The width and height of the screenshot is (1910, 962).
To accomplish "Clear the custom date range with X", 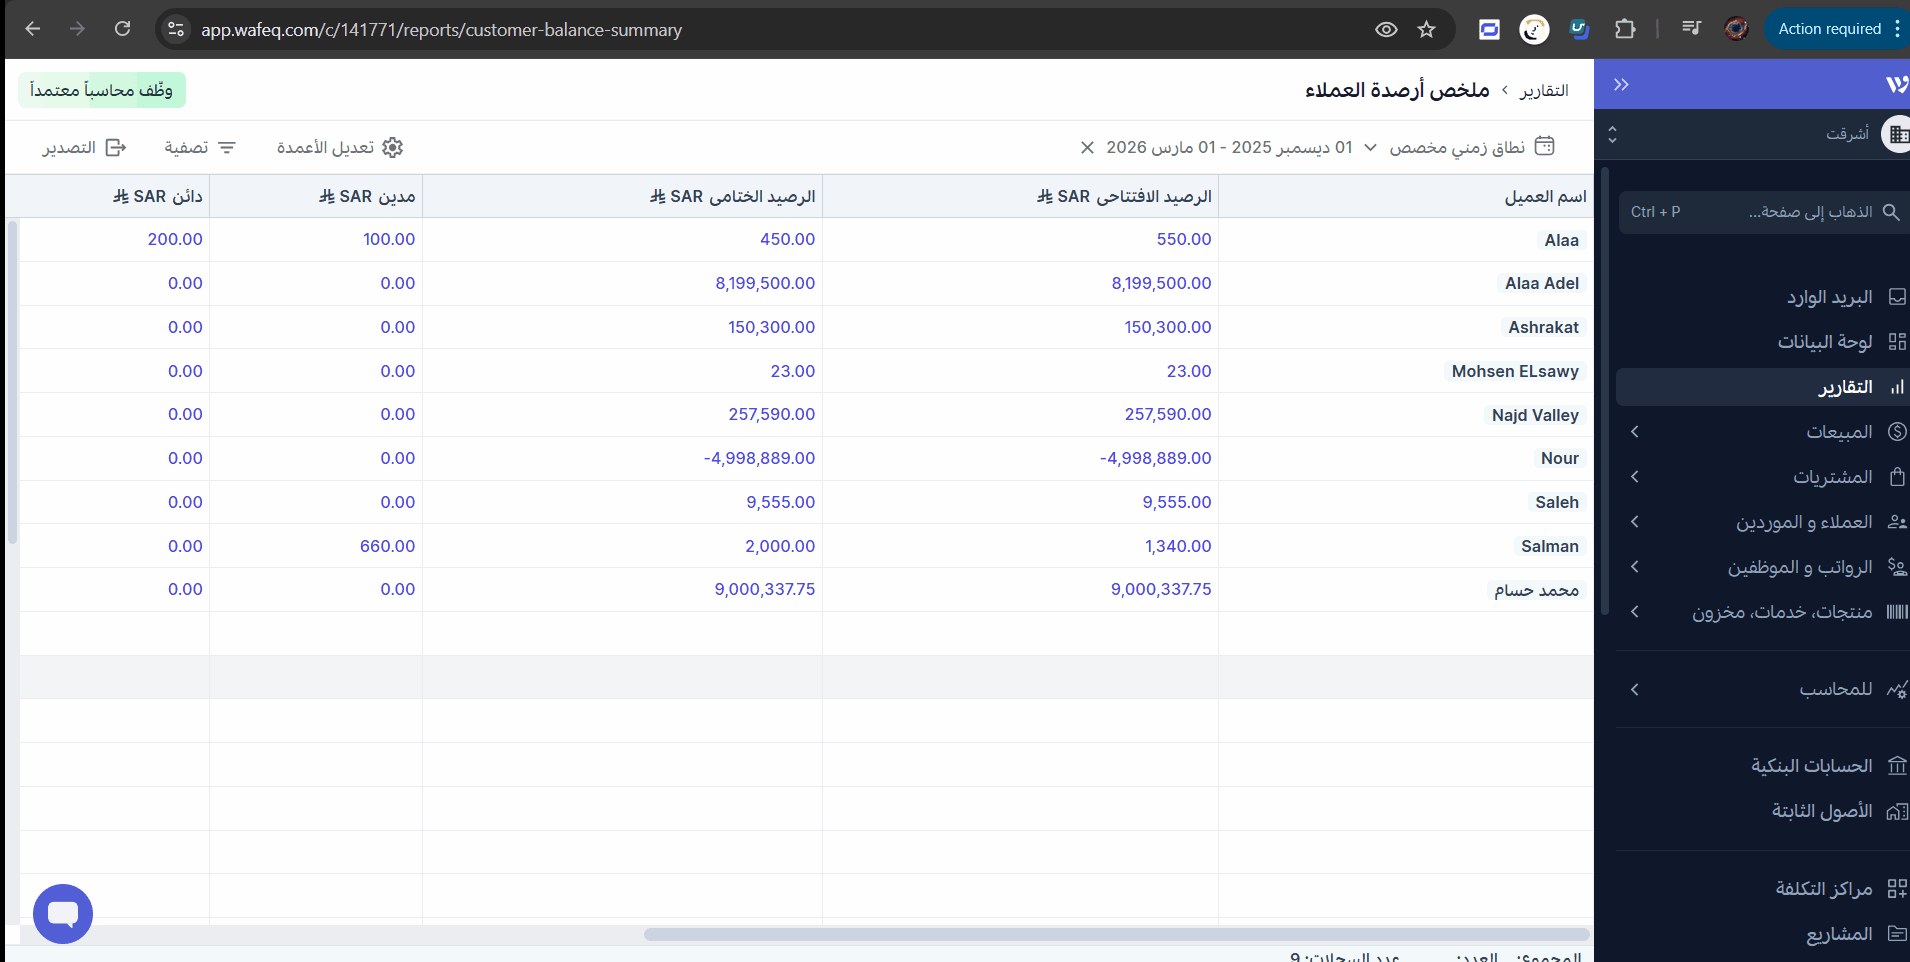I will pyautogui.click(x=1087, y=148).
